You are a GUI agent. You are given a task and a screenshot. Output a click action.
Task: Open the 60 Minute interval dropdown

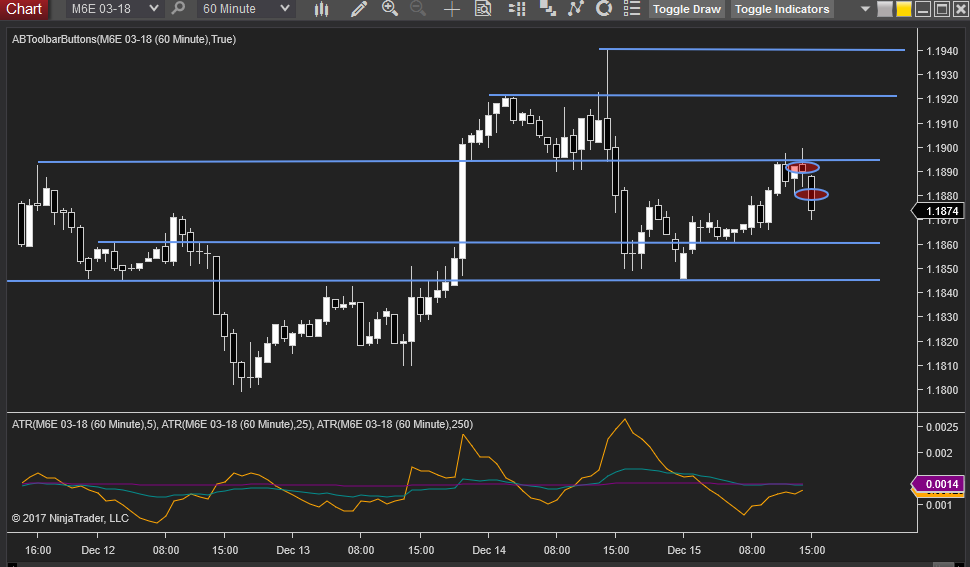(x=246, y=9)
